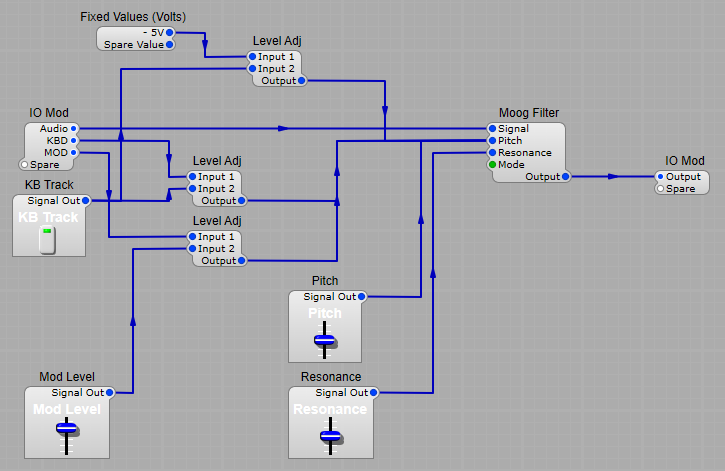This screenshot has height=471, width=725.
Task: Select the Fixed Values (Volts) module label
Action: tap(133, 17)
